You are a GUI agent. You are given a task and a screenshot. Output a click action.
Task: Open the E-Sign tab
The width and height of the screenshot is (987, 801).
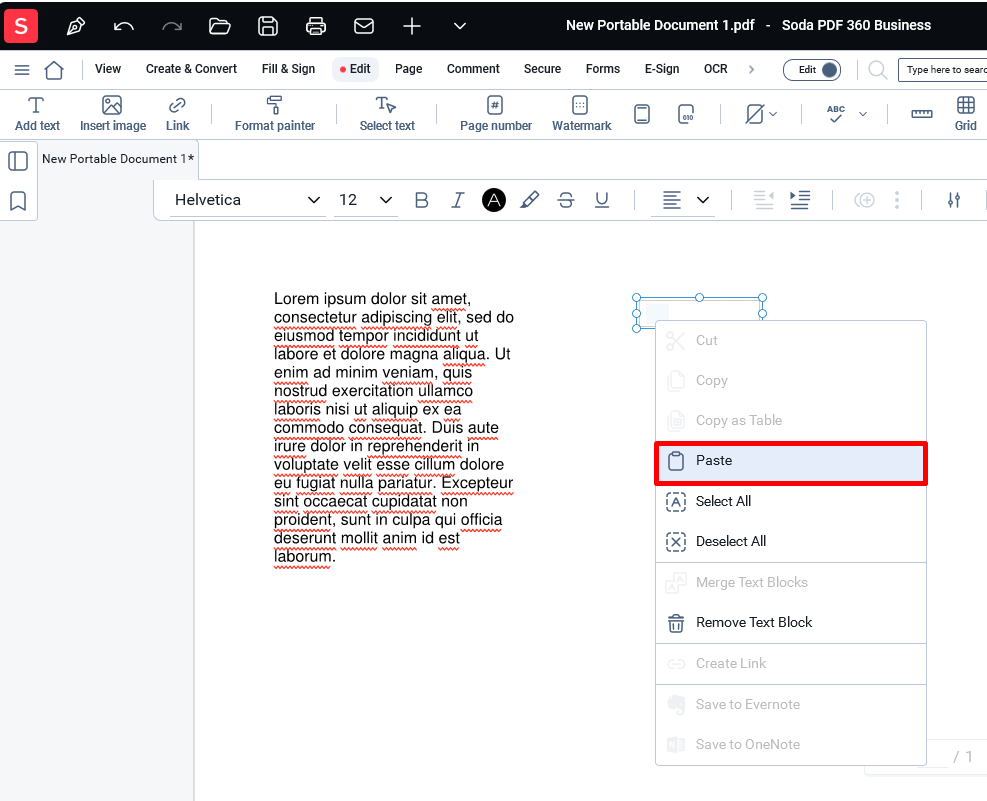pos(662,69)
